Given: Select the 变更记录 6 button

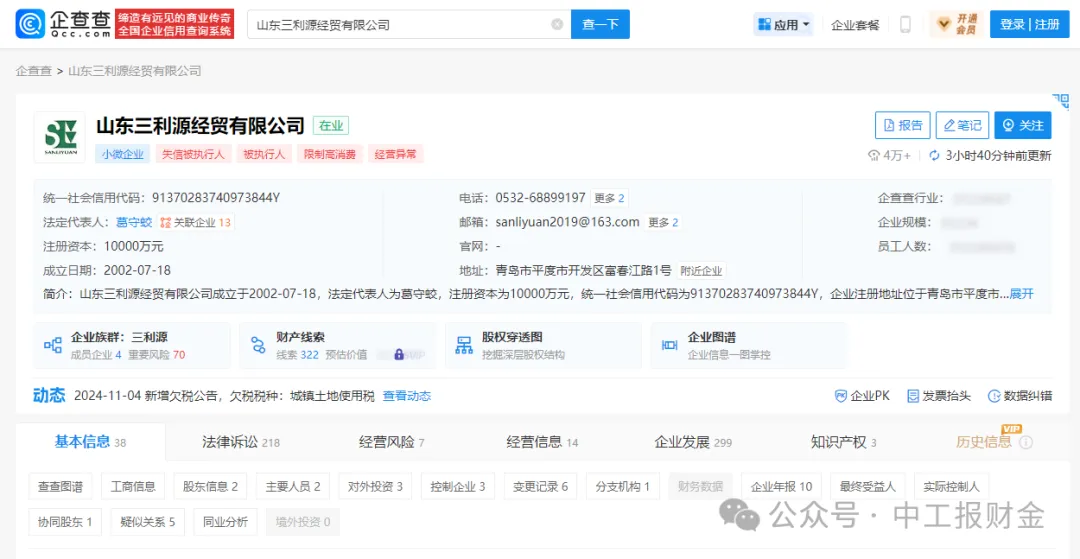Looking at the screenshot, I should [x=541, y=487].
